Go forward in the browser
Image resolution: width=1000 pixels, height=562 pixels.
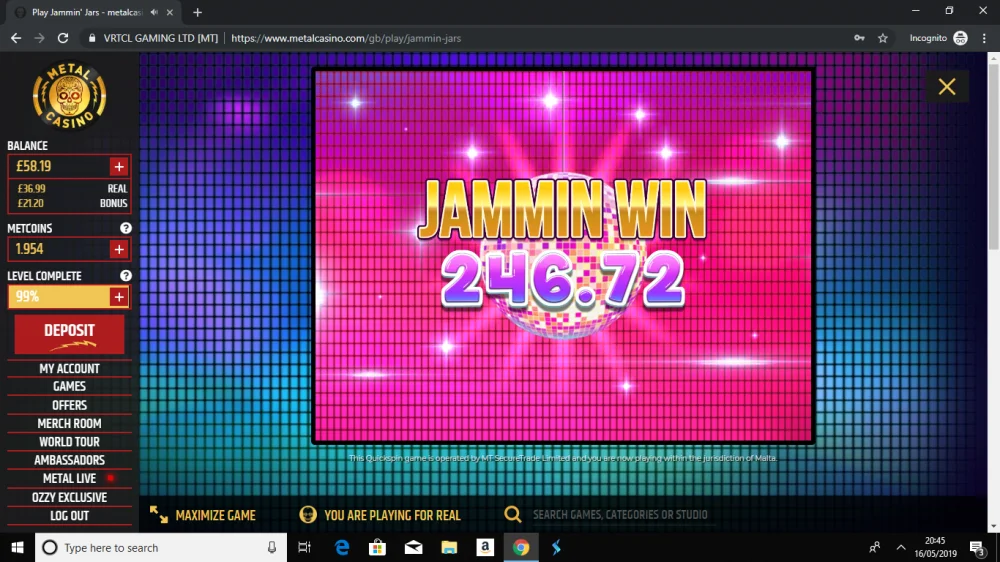[x=40, y=38]
